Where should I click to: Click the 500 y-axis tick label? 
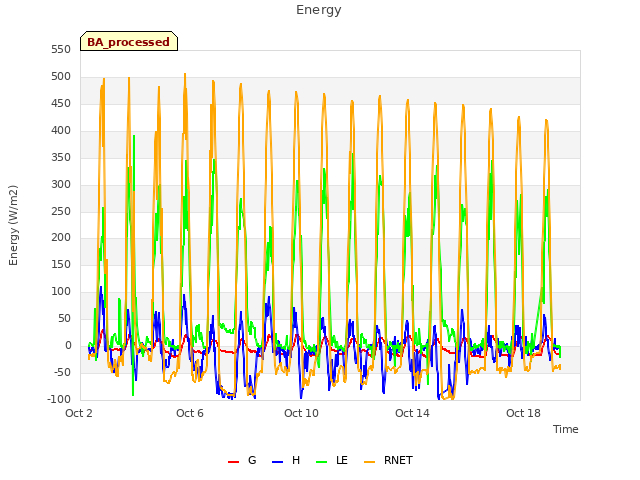[61, 77]
